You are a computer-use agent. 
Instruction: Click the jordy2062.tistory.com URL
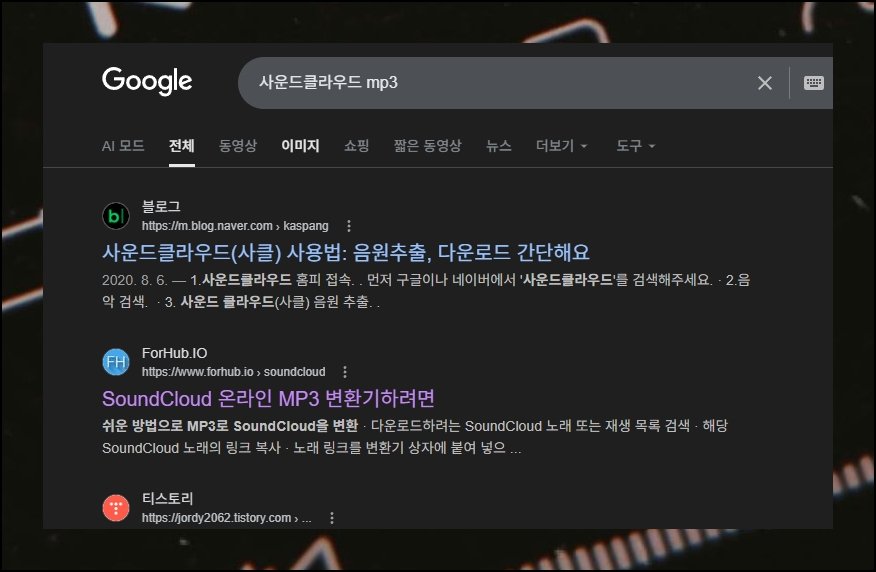click(226, 518)
